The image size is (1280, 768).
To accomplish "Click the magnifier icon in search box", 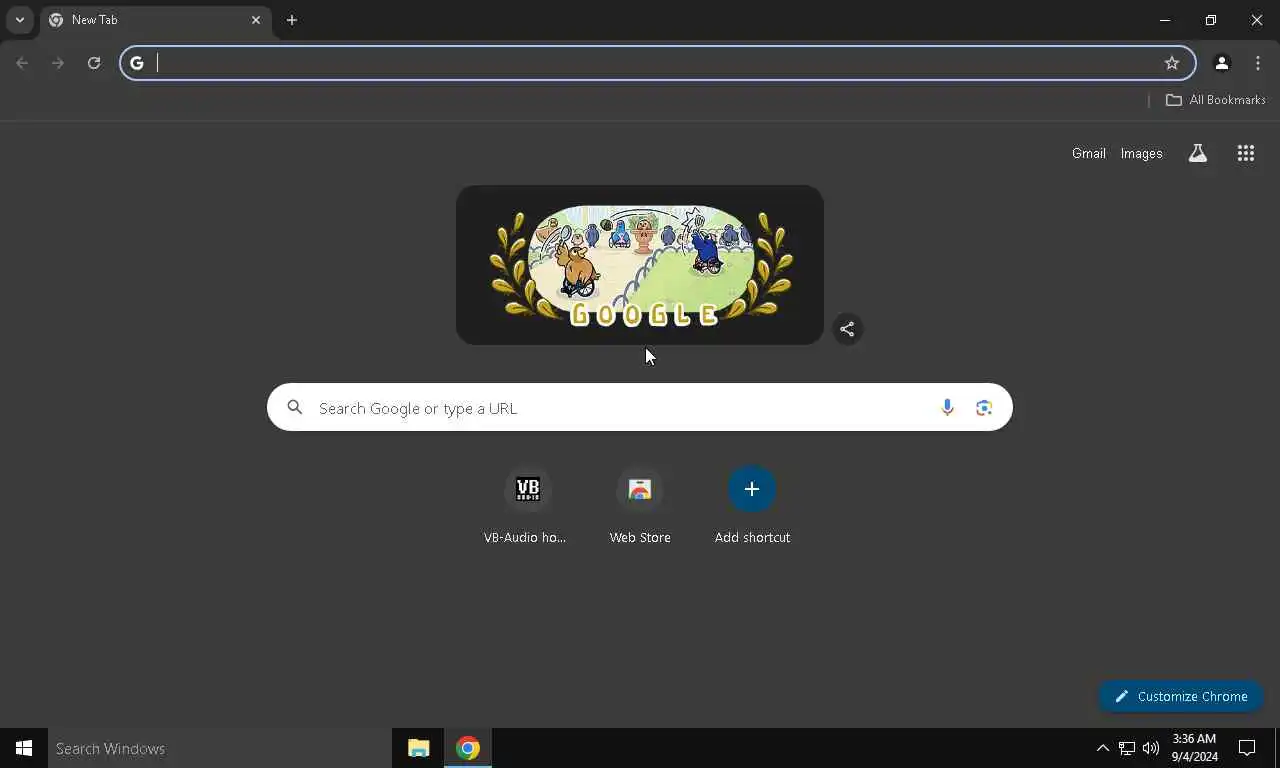I will tap(294, 407).
